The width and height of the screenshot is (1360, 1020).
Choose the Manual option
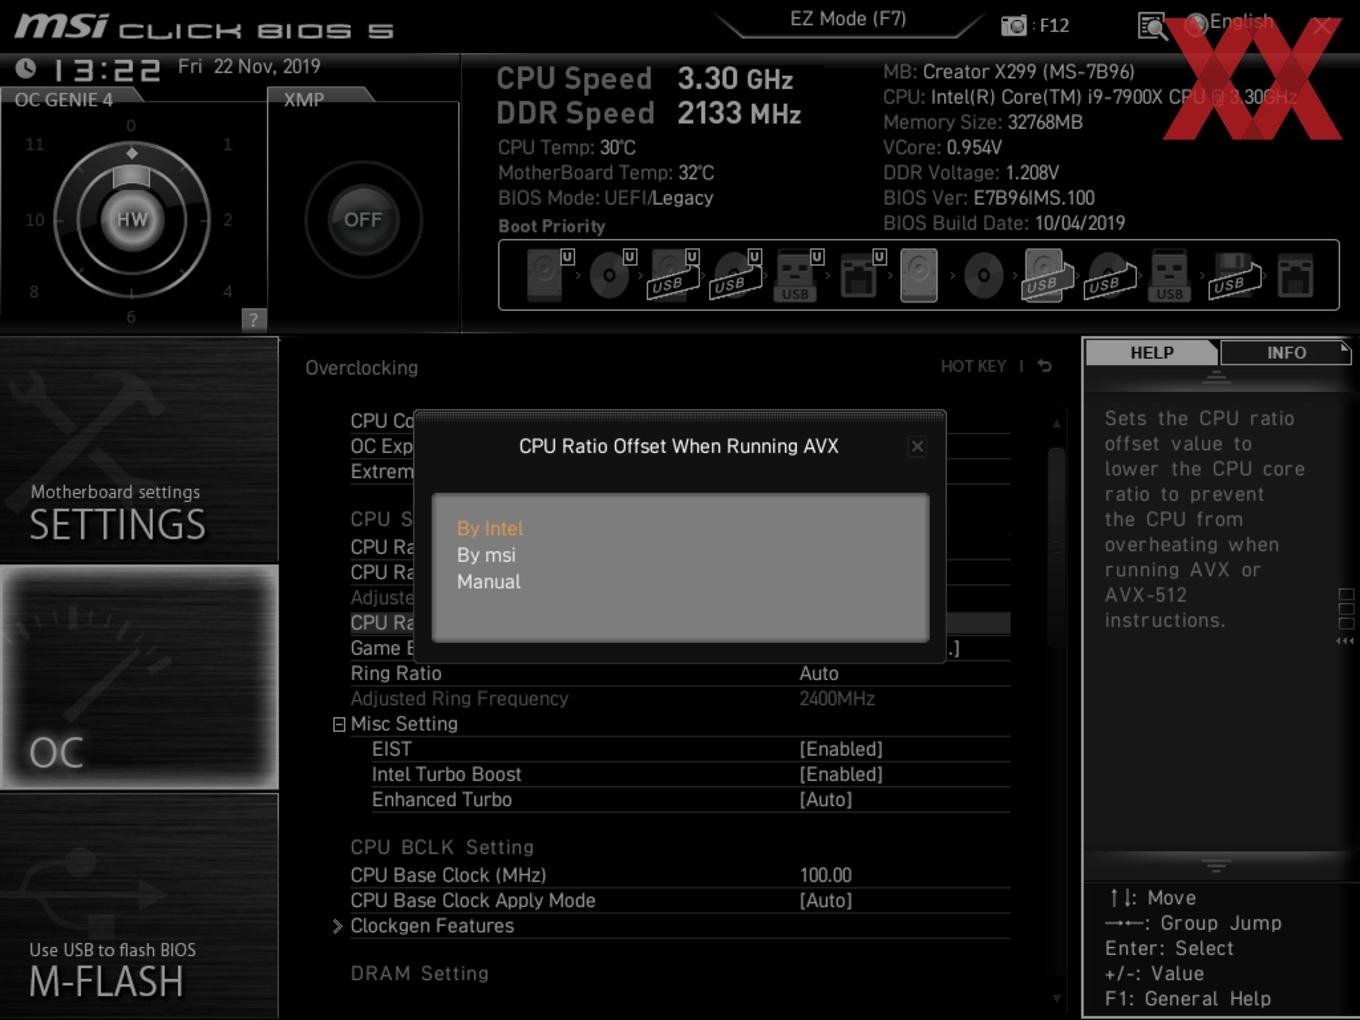(488, 581)
